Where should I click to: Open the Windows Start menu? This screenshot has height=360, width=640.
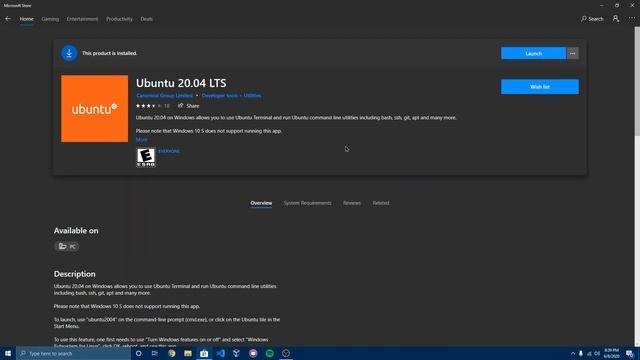click(x=8, y=353)
